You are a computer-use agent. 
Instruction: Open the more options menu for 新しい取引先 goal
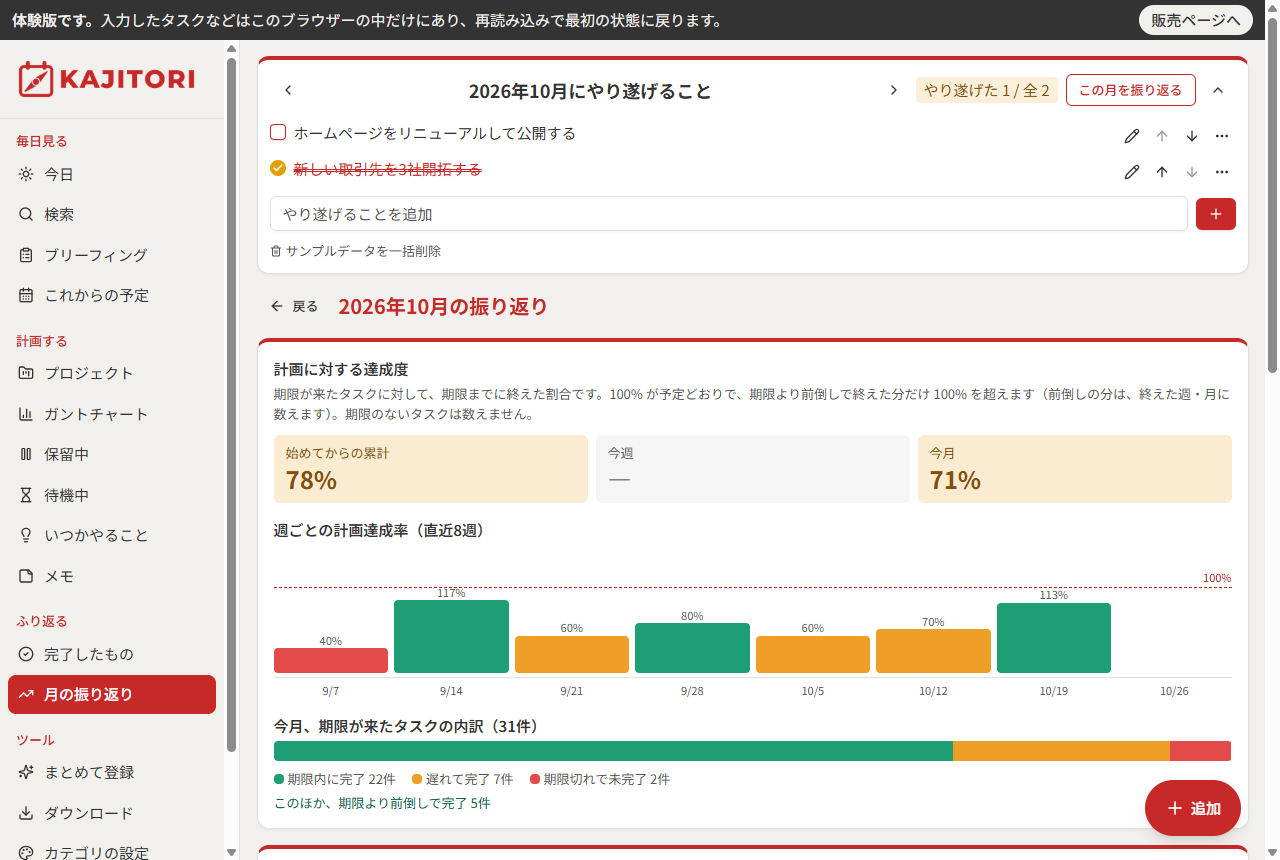pos(1222,172)
